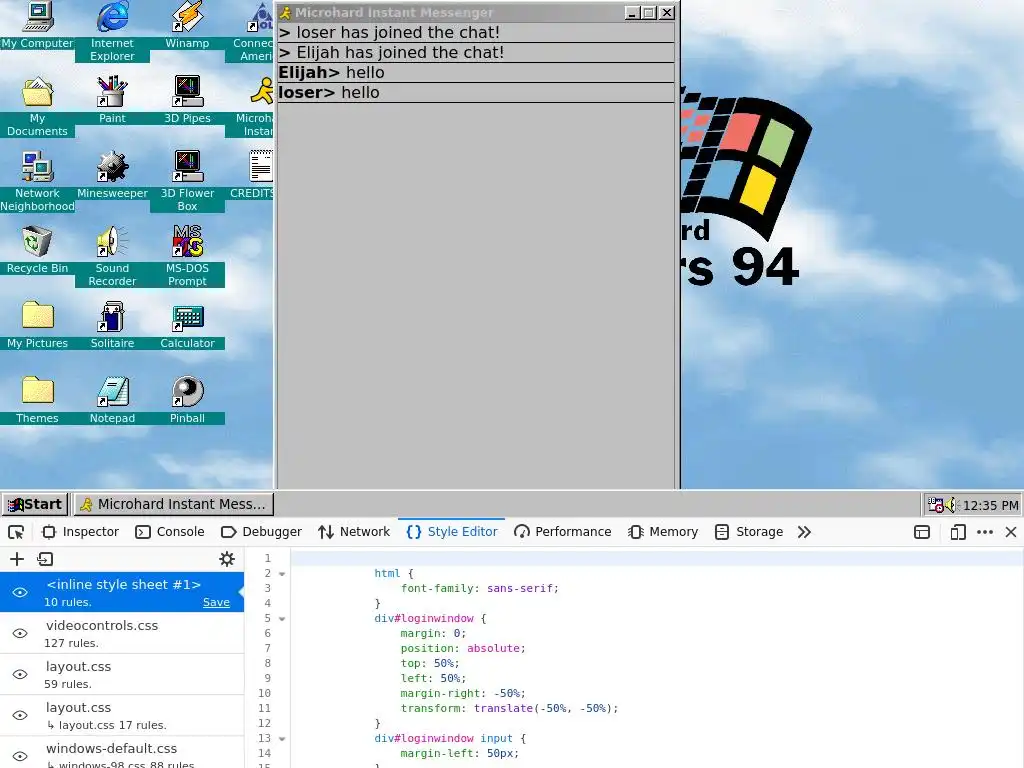The height and width of the screenshot is (768, 1024).
Task: Switch to the Console tab
Action: (170, 532)
